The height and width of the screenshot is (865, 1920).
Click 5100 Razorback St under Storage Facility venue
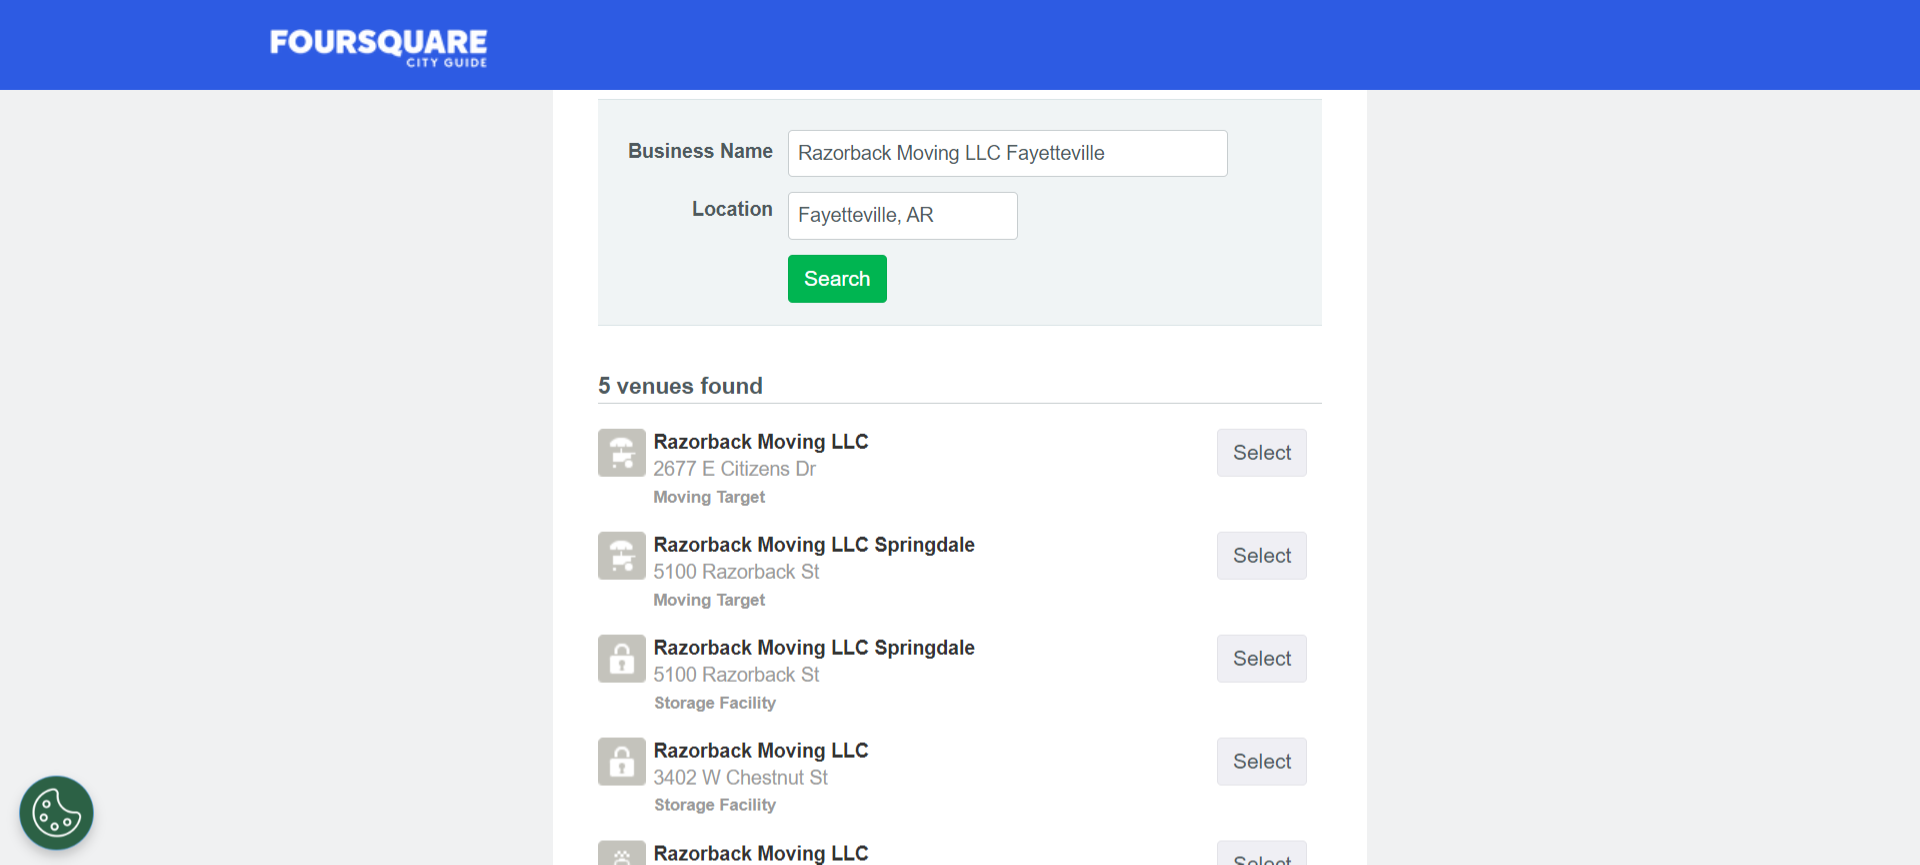[736, 675]
